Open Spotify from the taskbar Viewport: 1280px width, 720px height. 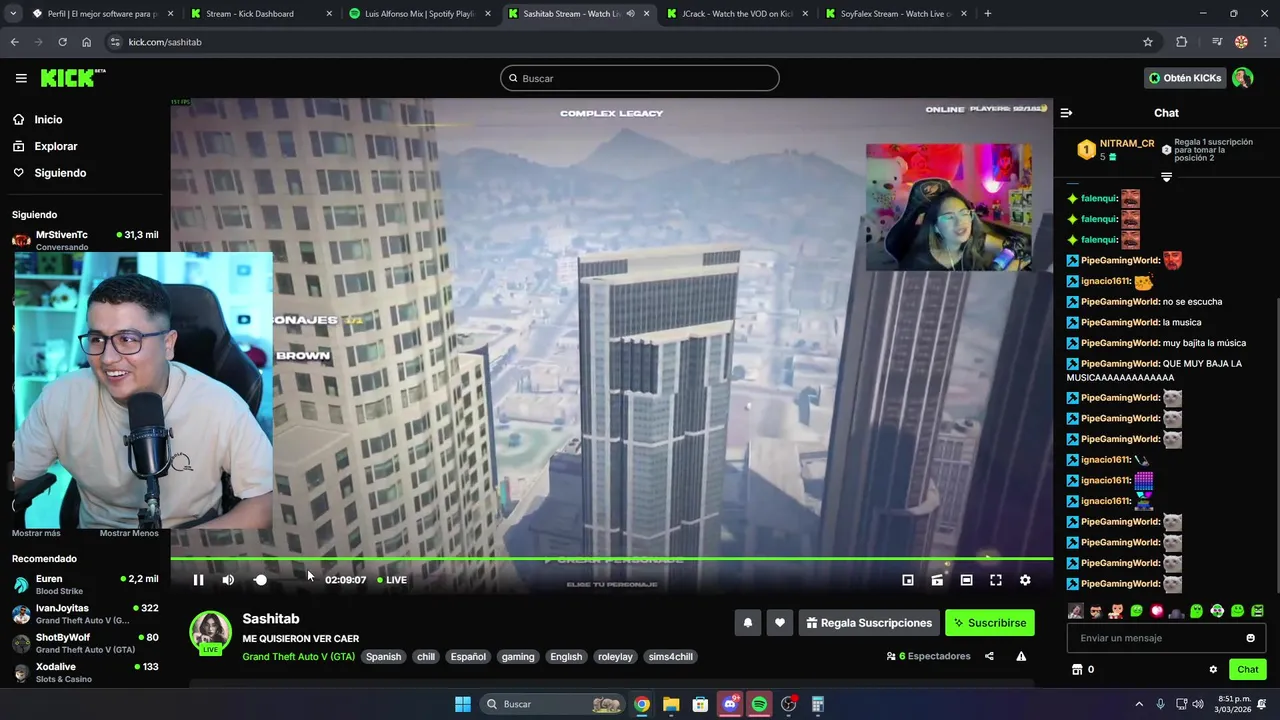[759, 704]
